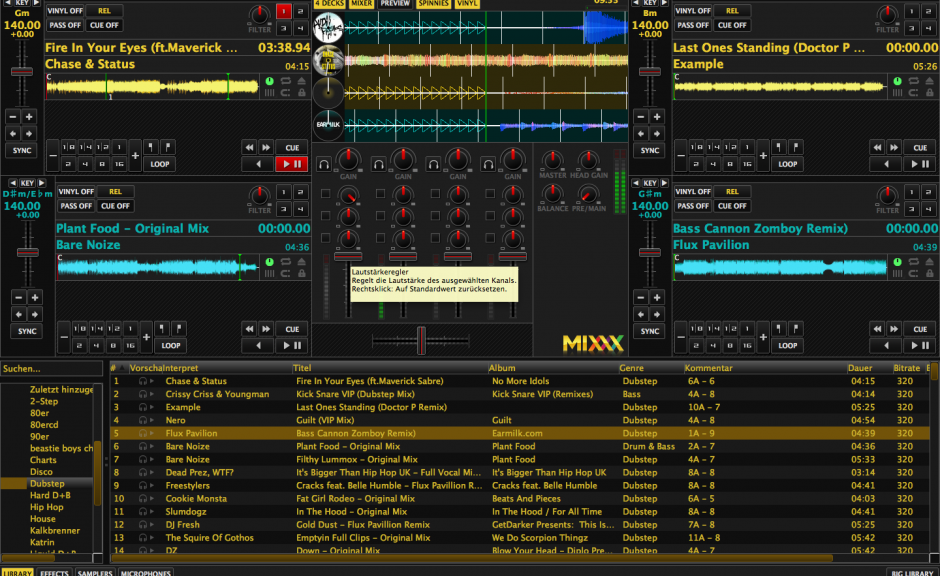This screenshot has height=576, width=940.
Task: Click the loop-in marker icon on Deck 1
Action: point(151,147)
